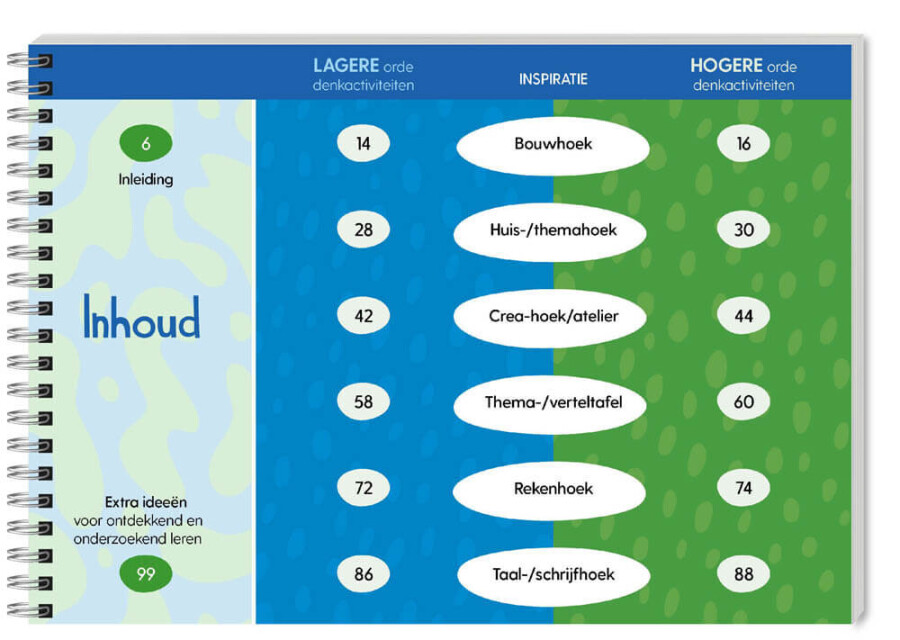Viewport: 900px width, 640px height.
Task: Click the page 58 number circle
Action: 363,403
